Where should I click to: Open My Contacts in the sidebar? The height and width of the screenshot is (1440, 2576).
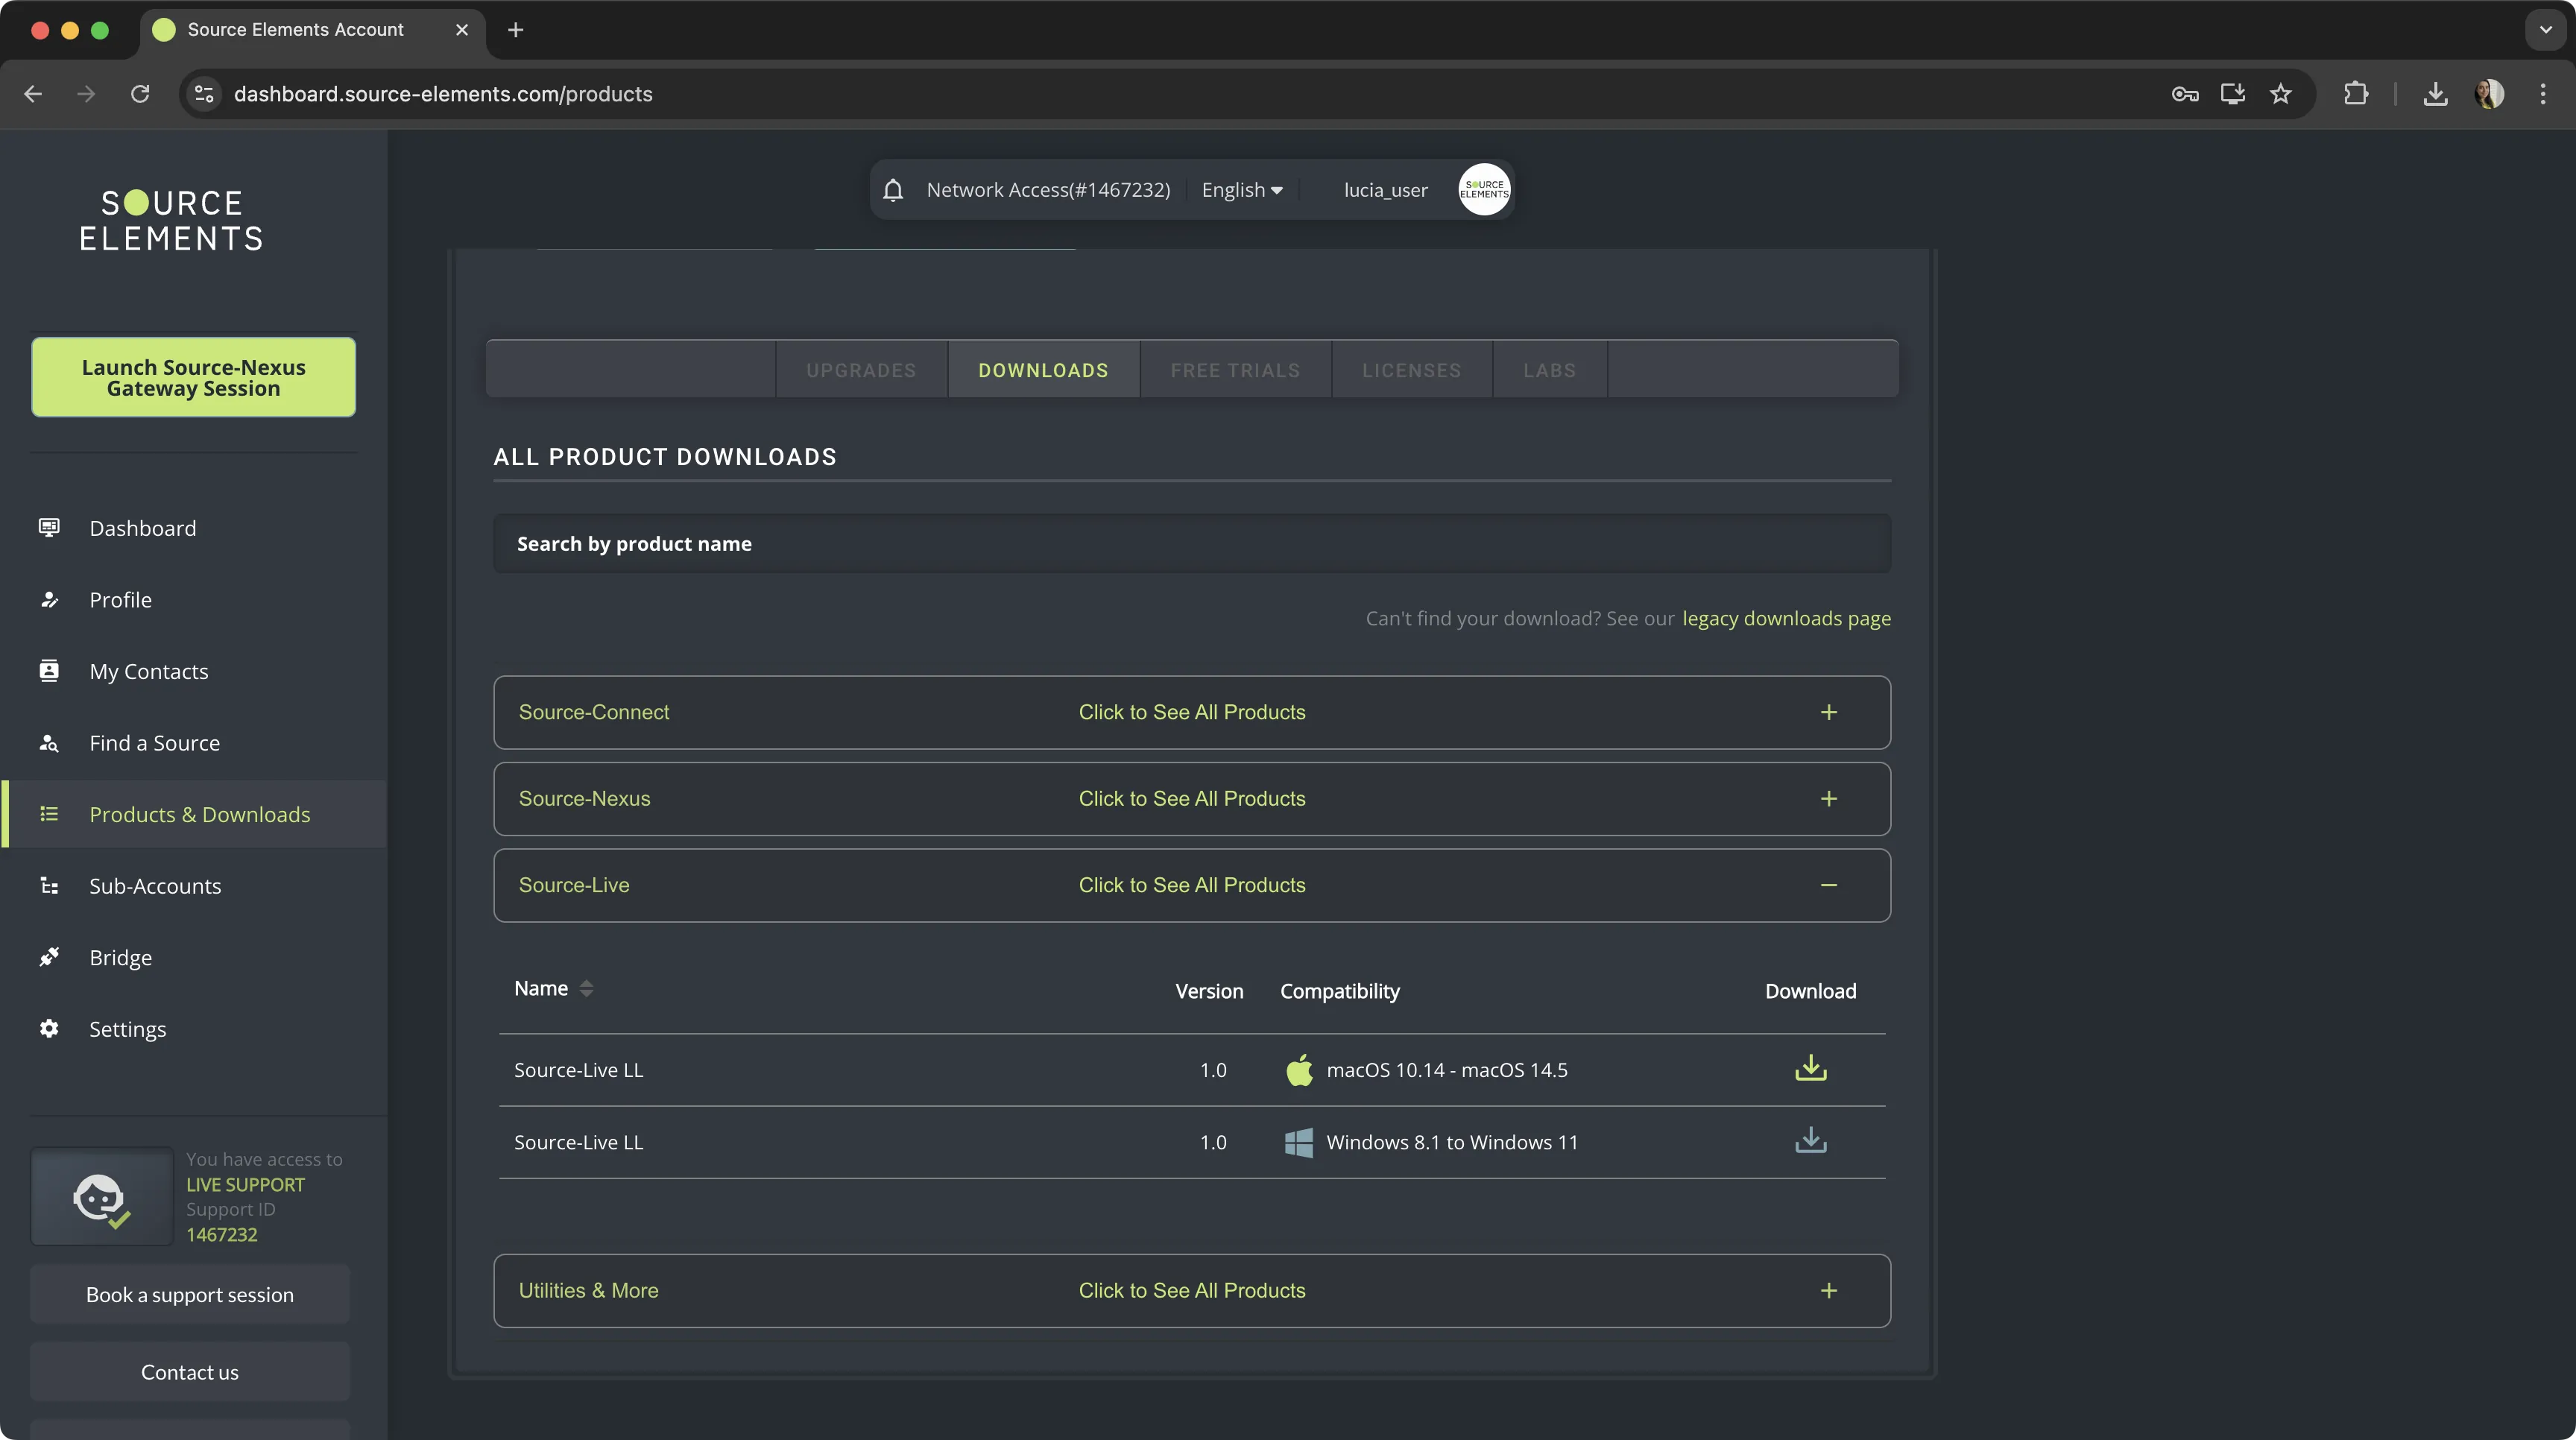point(149,671)
